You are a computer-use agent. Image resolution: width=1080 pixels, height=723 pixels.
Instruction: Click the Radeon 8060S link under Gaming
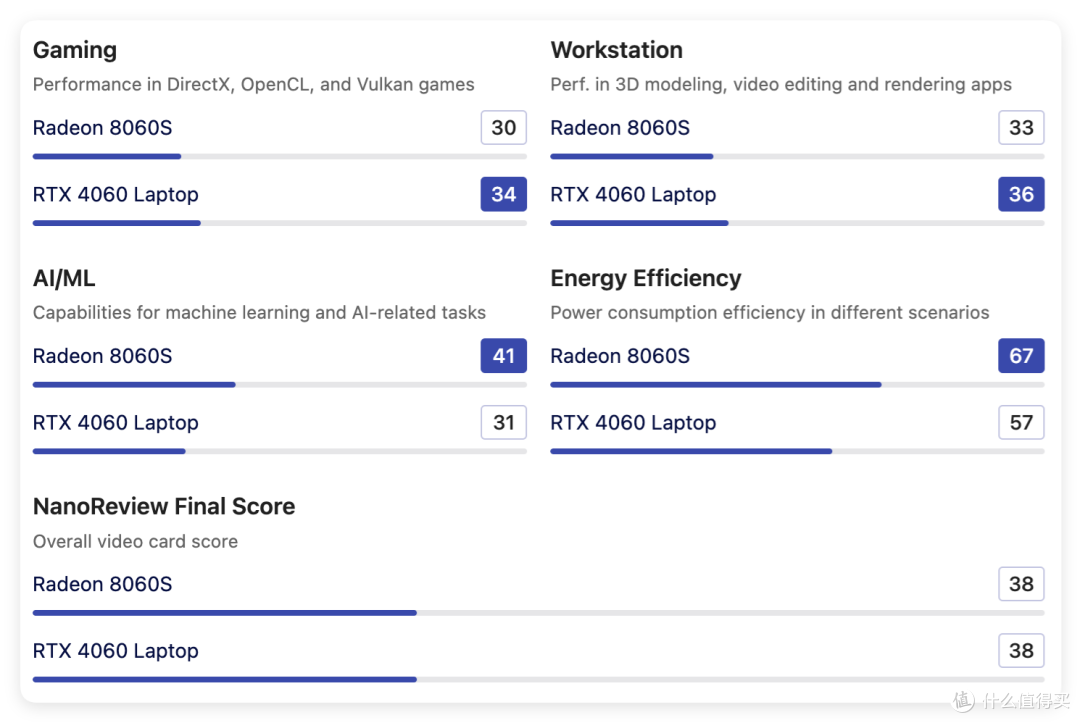[103, 127]
